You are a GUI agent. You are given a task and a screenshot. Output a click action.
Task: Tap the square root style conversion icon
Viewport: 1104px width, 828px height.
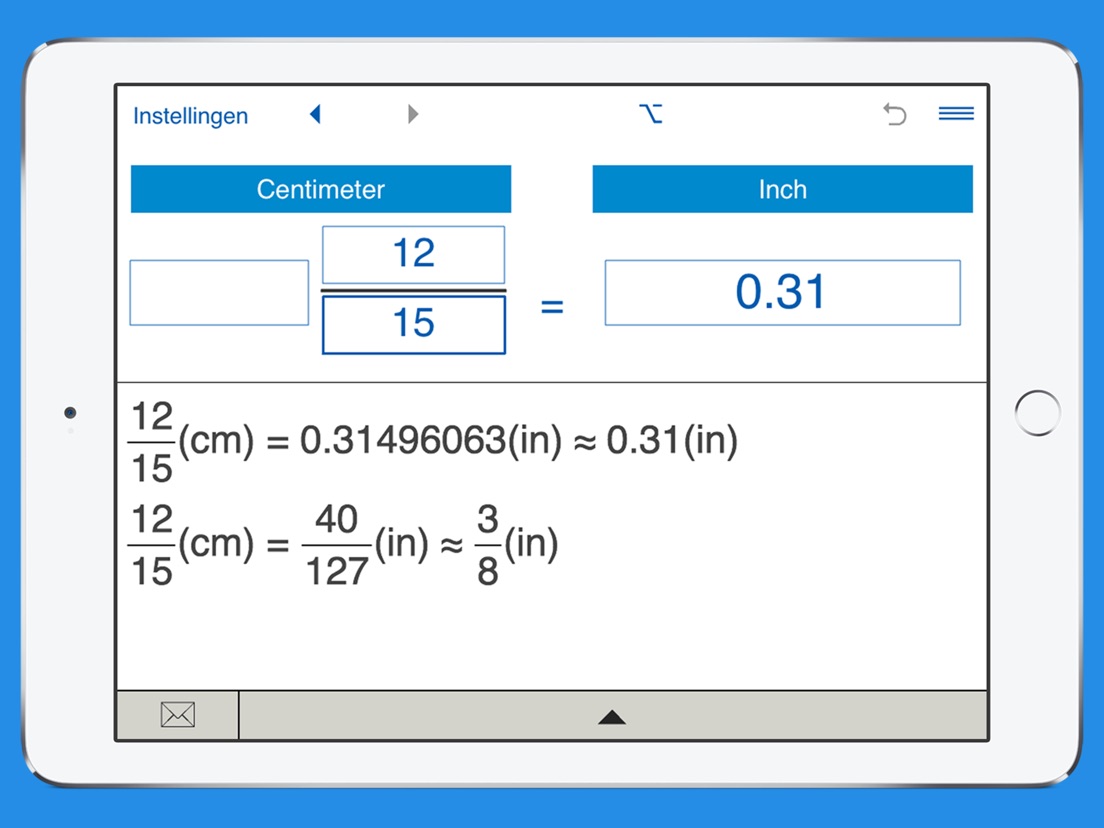[652, 114]
